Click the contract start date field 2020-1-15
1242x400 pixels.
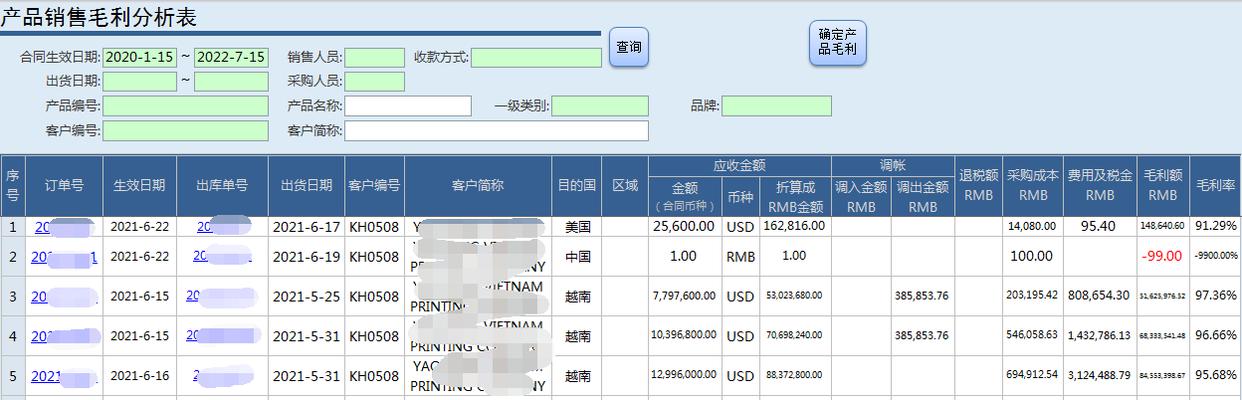pos(140,58)
